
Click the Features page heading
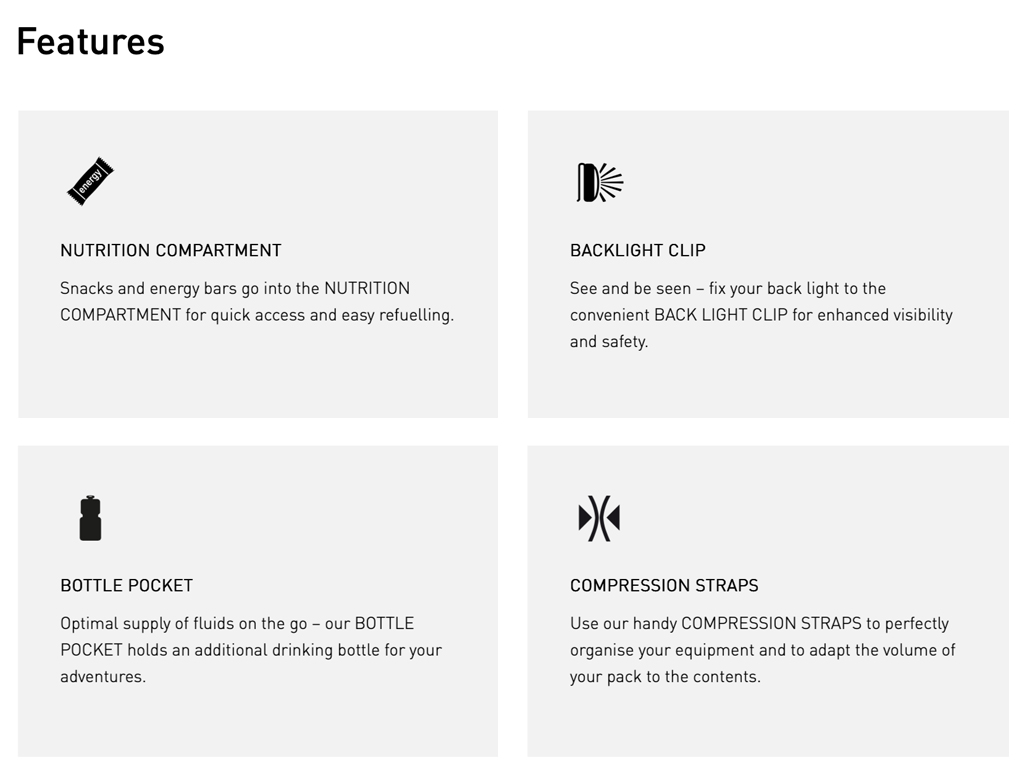tap(90, 42)
